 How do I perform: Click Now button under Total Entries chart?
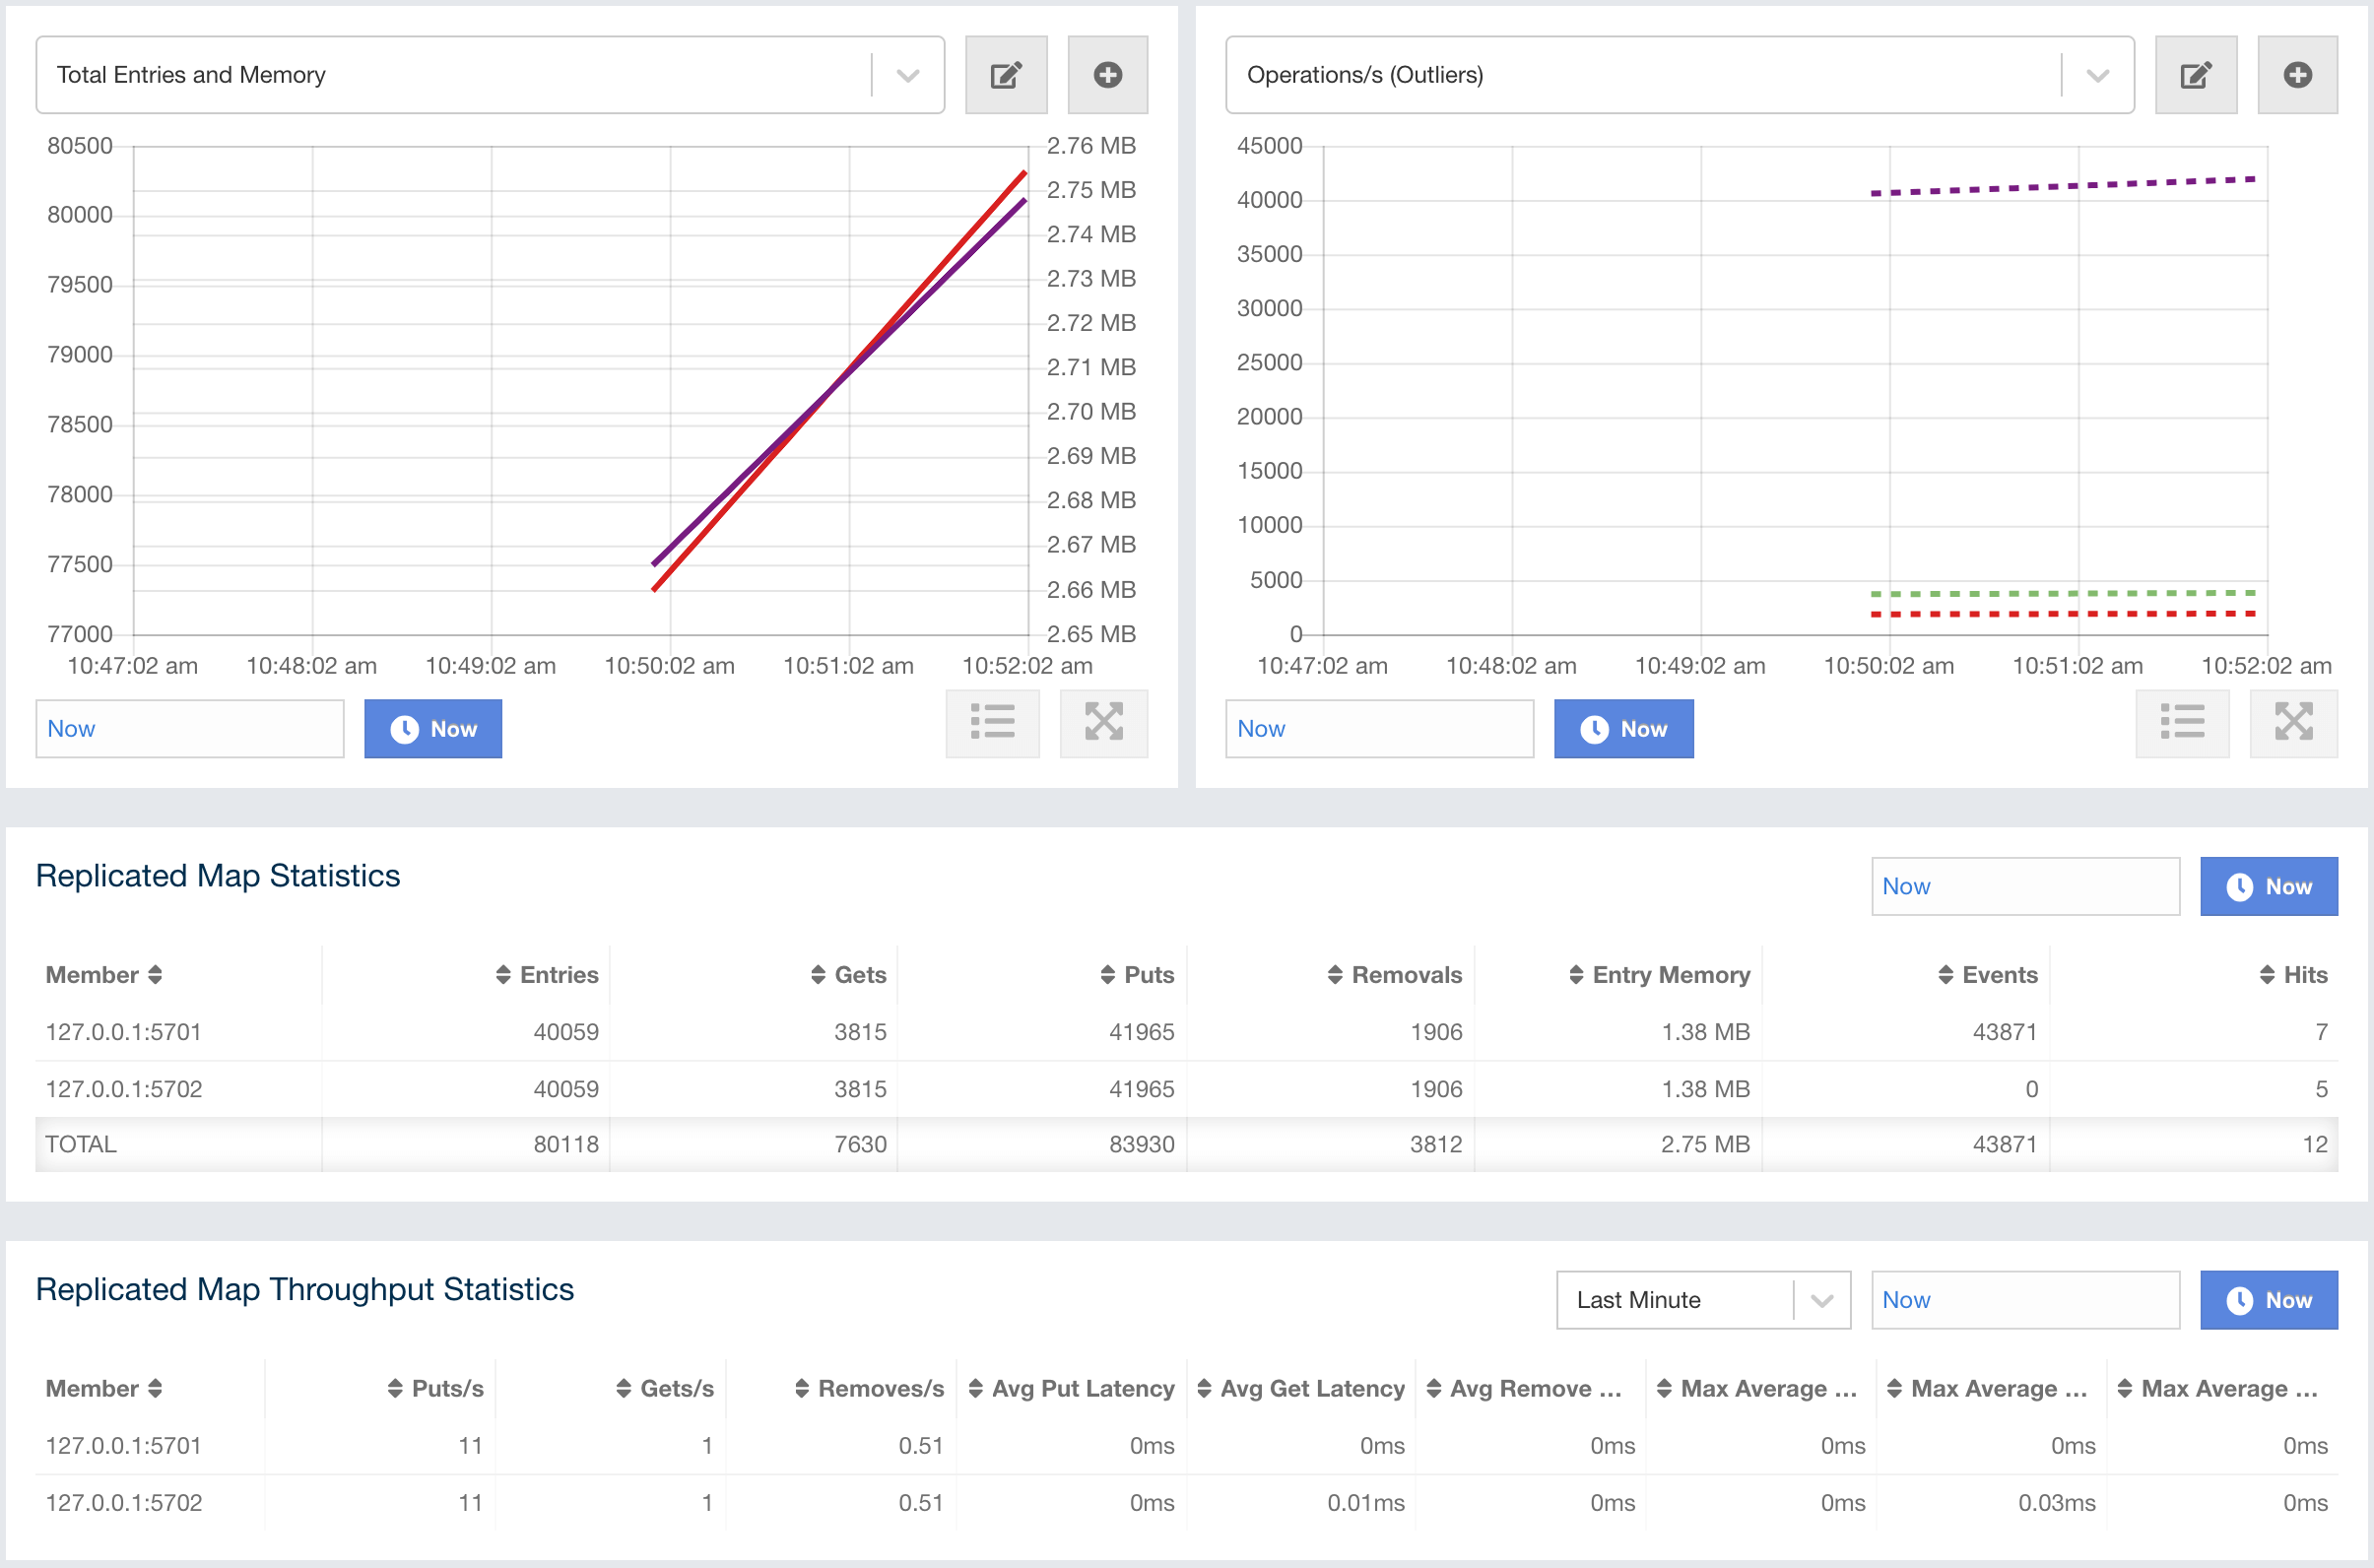(x=432, y=729)
